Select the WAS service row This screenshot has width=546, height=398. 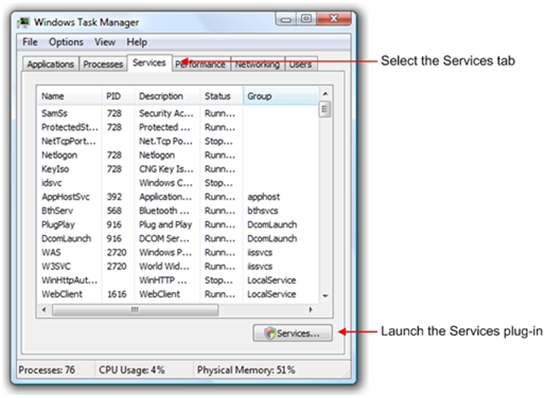tap(178, 252)
